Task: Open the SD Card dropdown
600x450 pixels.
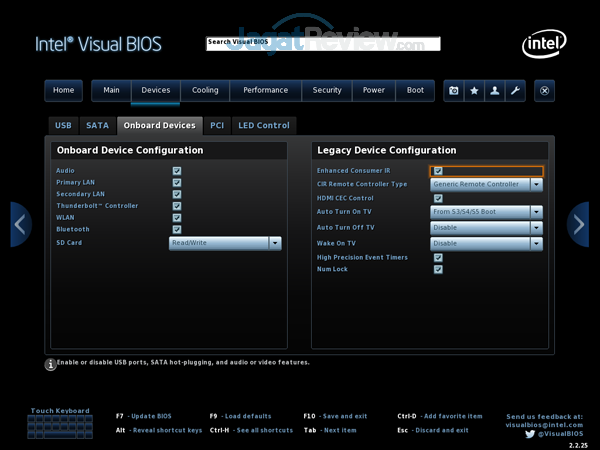Action: click(225, 243)
